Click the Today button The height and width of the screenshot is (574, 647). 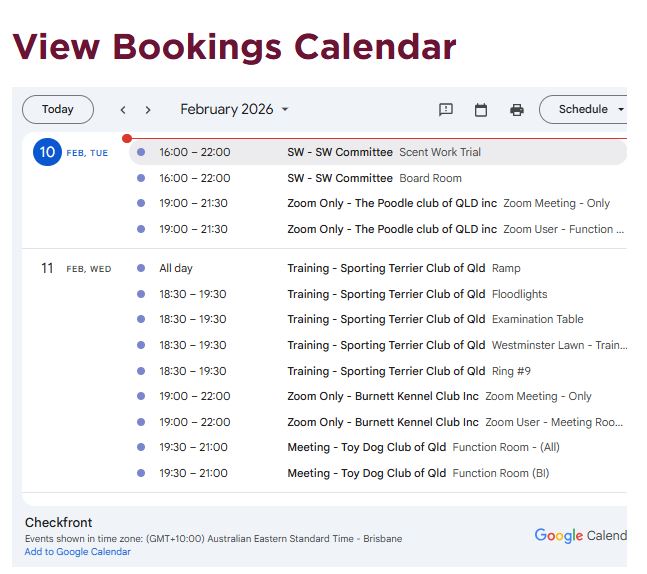tap(58, 109)
